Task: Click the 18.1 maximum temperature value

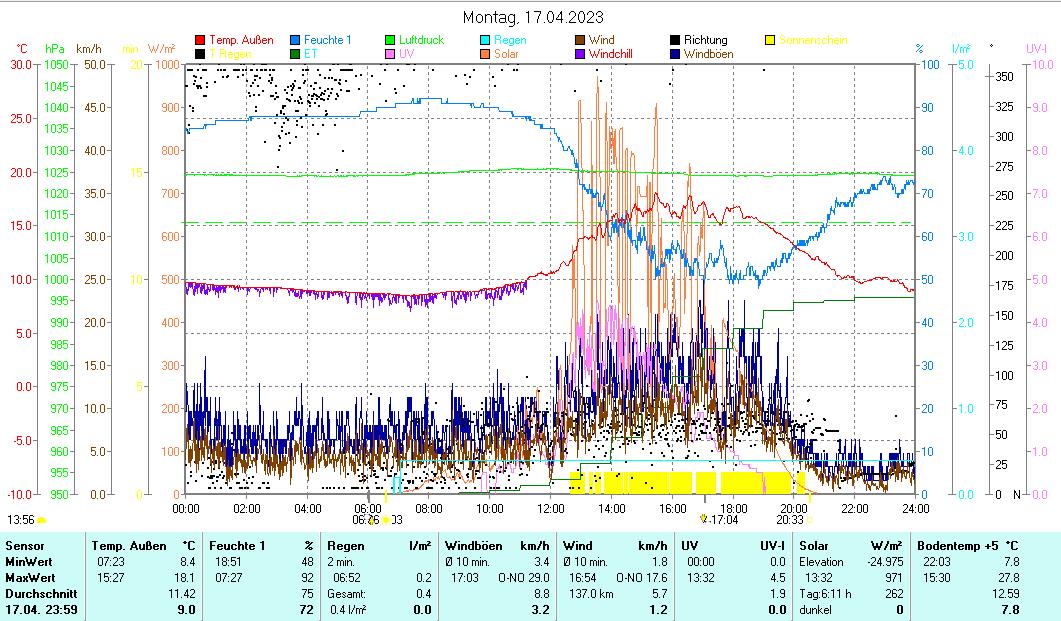Action: 185,578
